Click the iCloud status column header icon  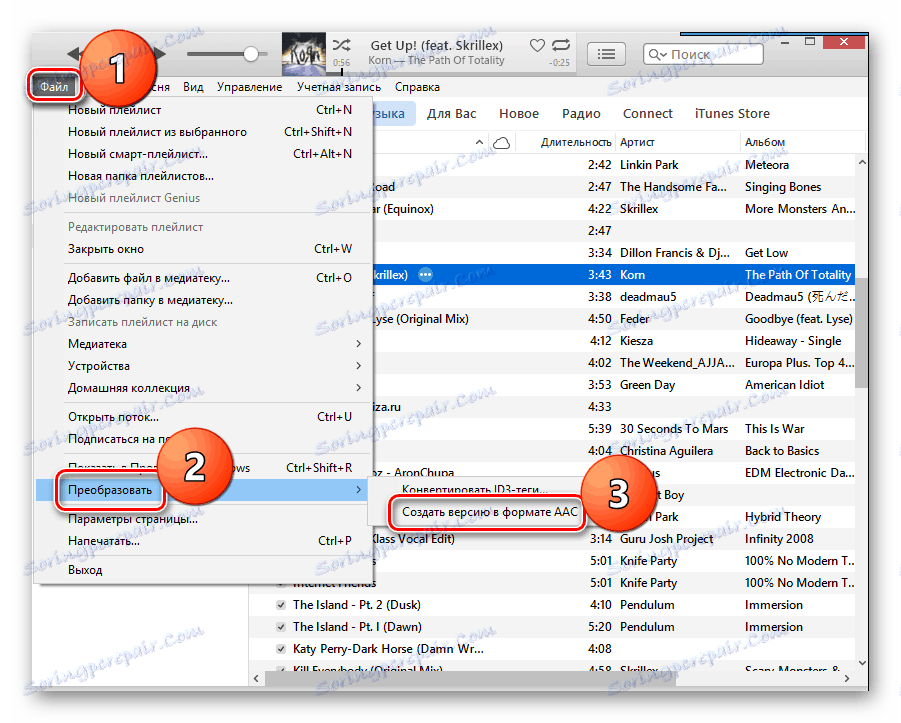(x=501, y=143)
